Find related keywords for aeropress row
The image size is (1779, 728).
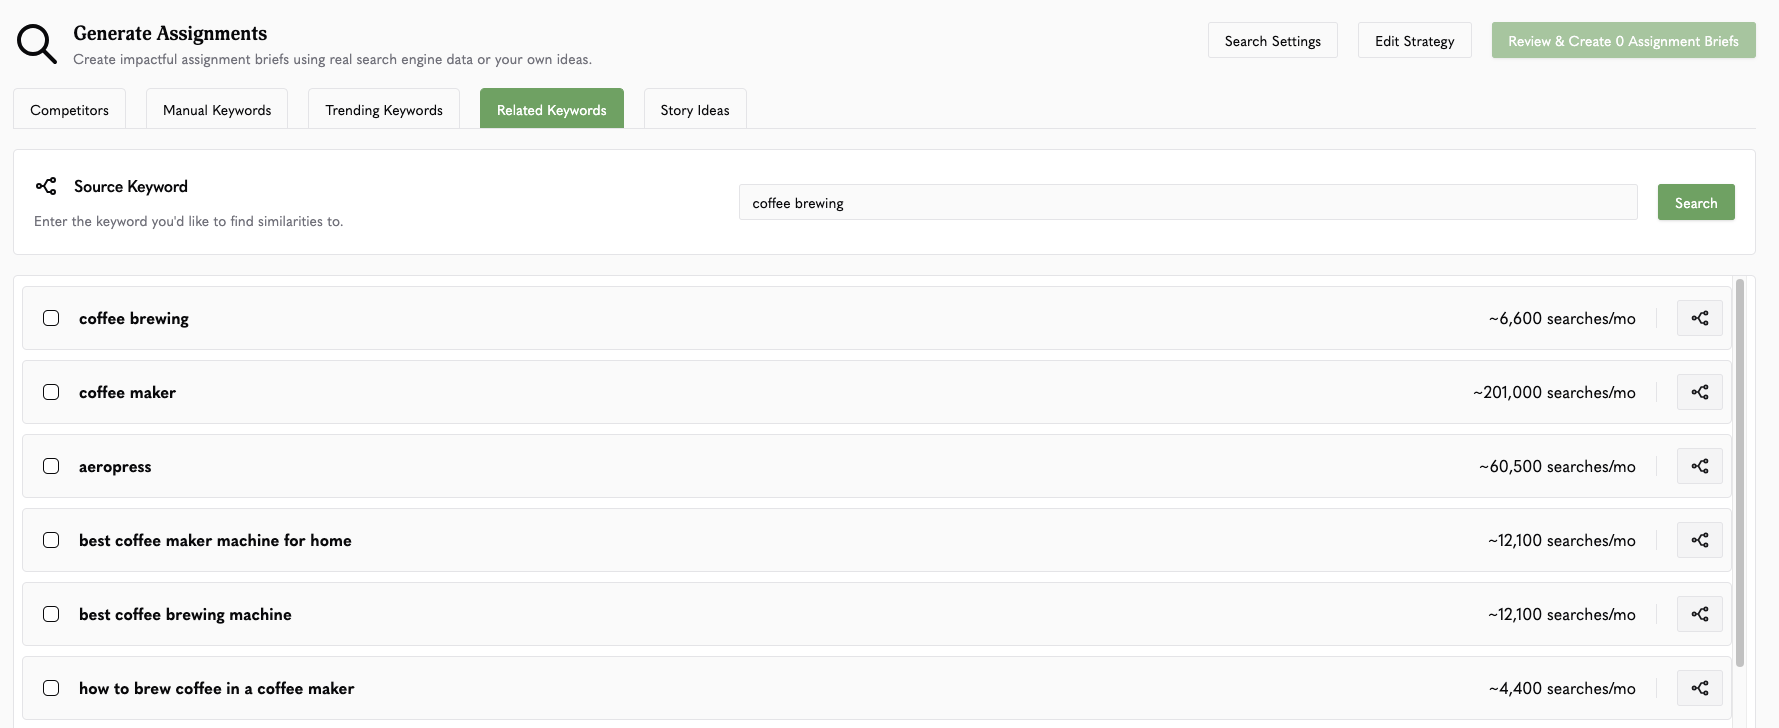(x=1699, y=466)
